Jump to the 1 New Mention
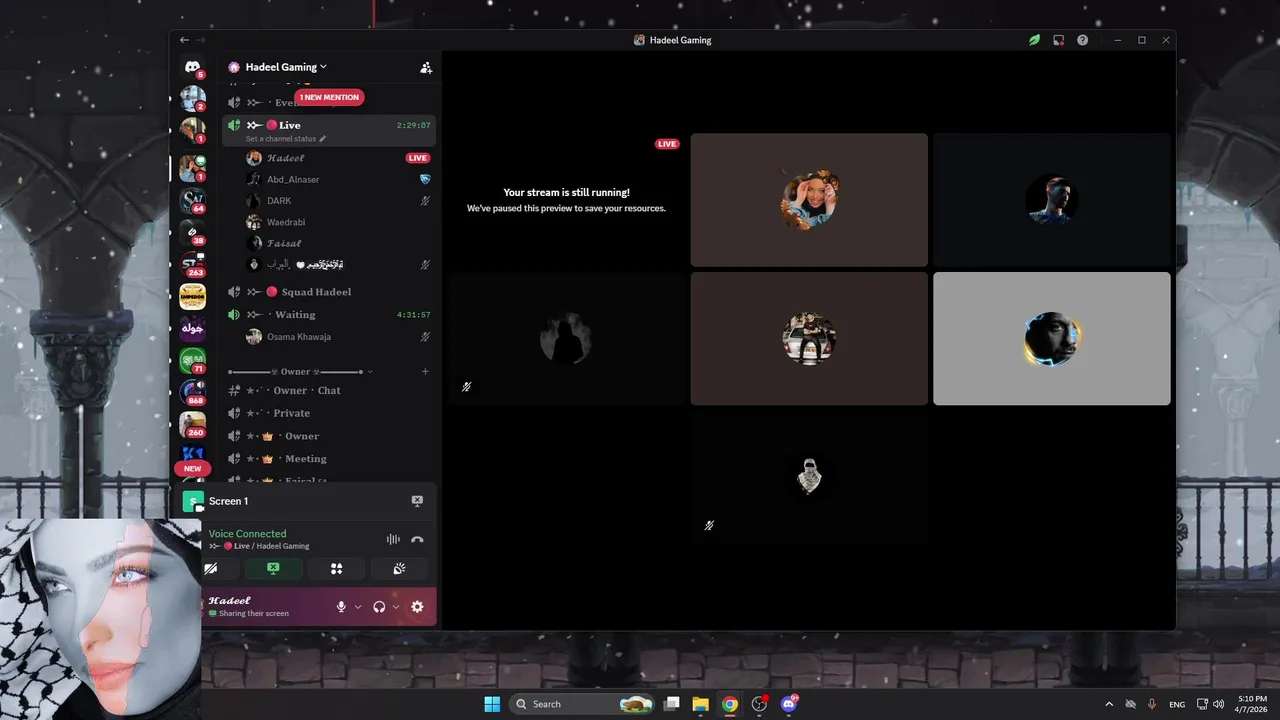The width and height of the screenshot is (1280, 720). [329, 97]
